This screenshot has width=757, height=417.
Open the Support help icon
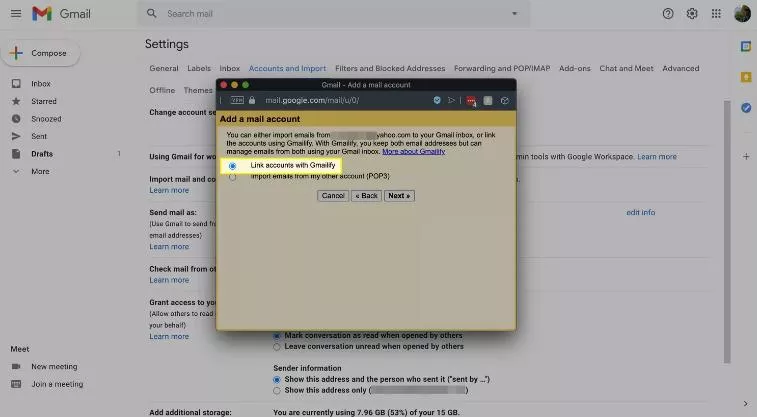pyautogui.click(x=668, y=14)
